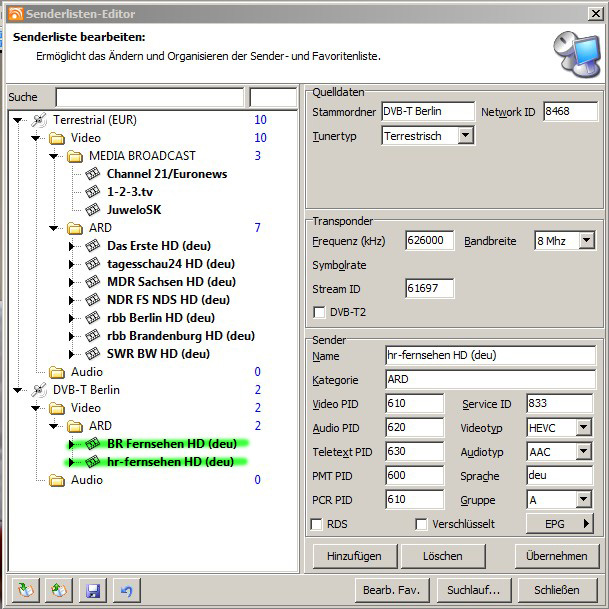Collapse the Terrestrial (EUR) tree node
Viewport: 609px width, 609px height.
click(17, 120)
